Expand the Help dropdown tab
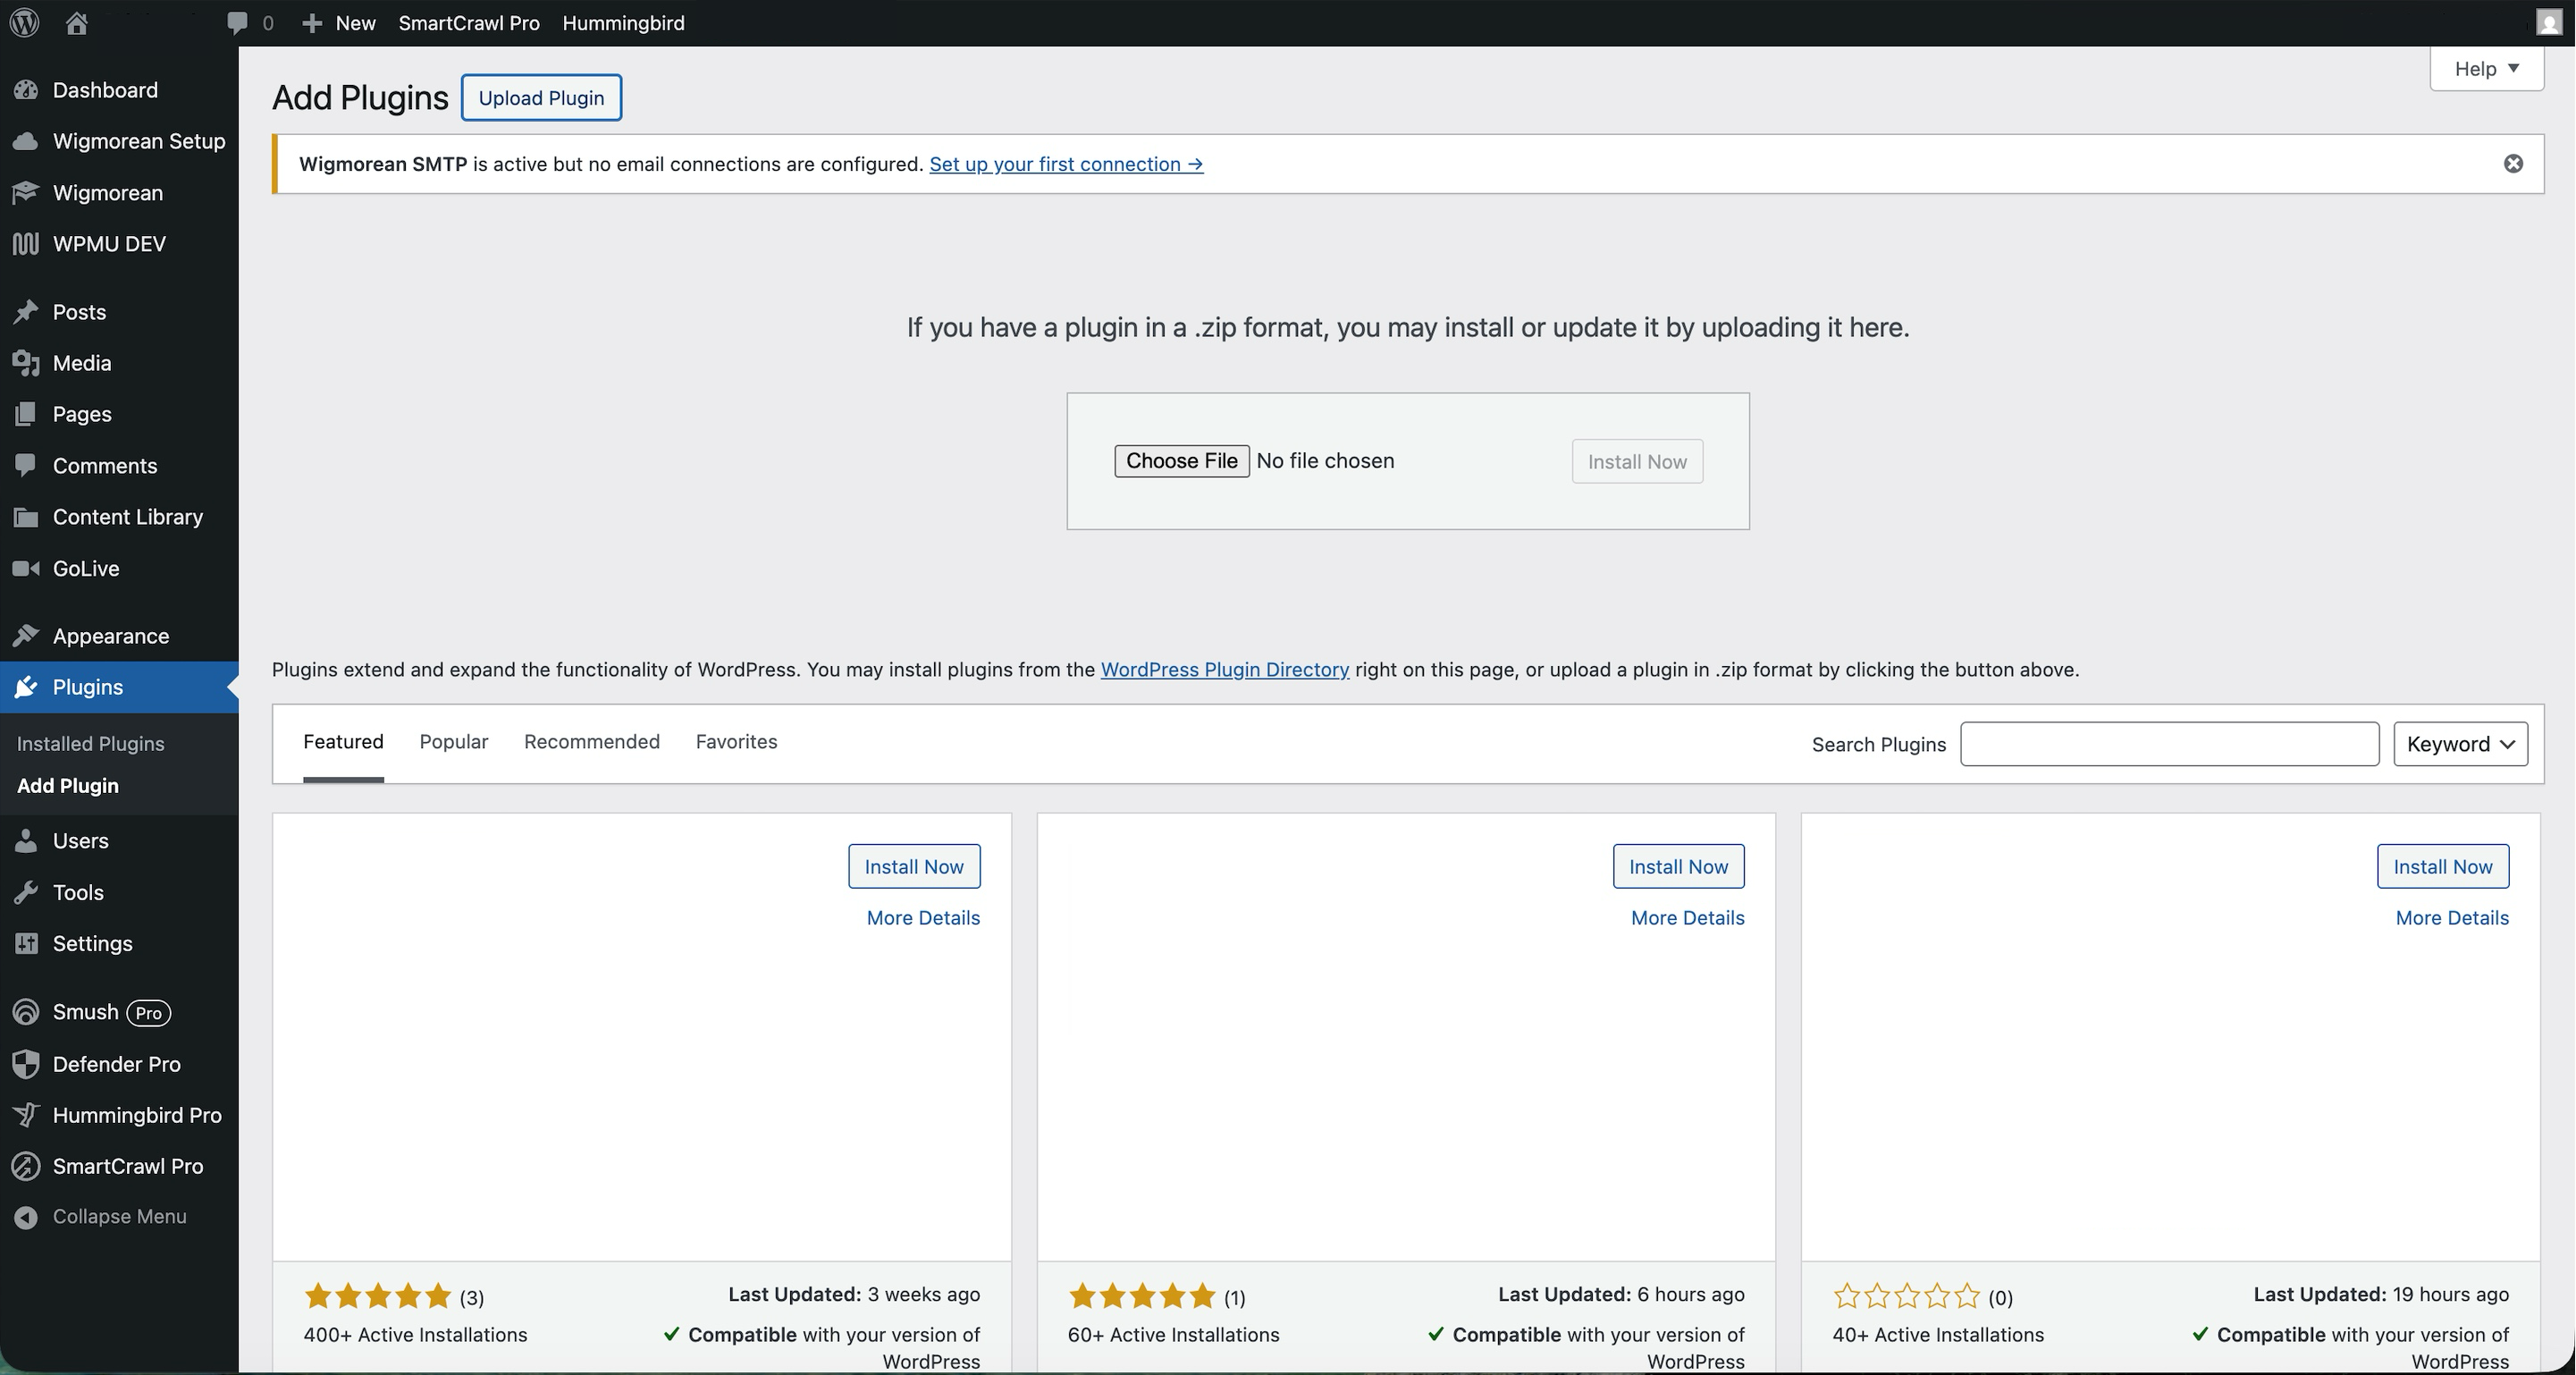Viewport: 2576px width, 1375px height. point(2486,69)
